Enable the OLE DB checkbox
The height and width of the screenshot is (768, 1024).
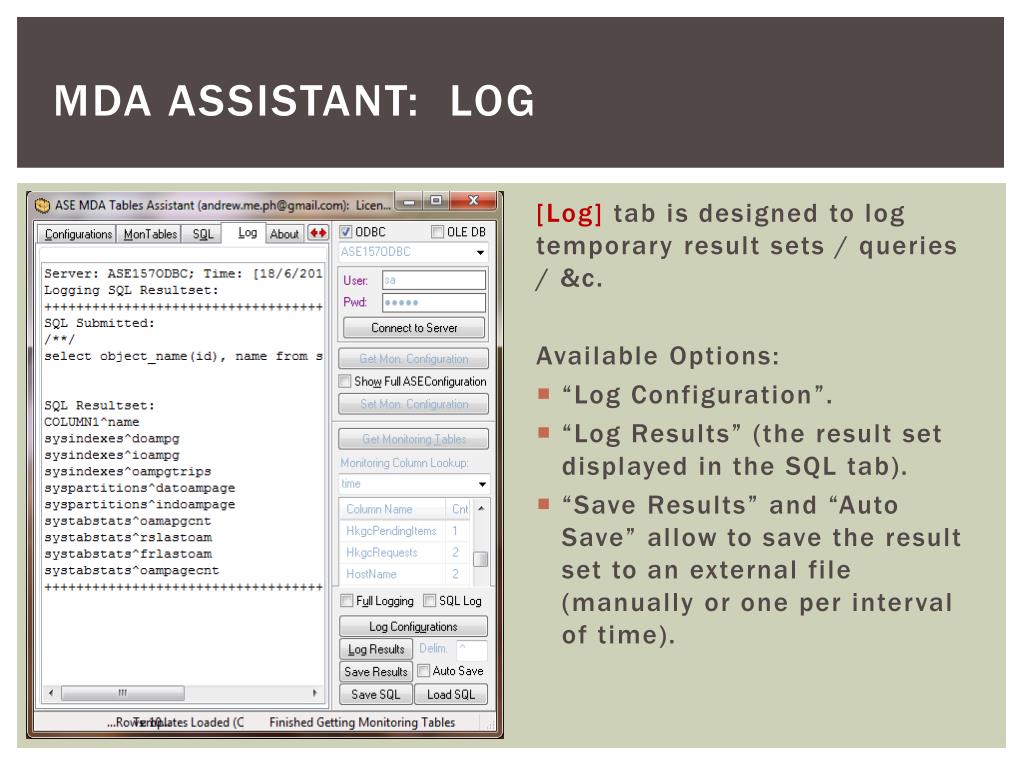coord(438,231)
